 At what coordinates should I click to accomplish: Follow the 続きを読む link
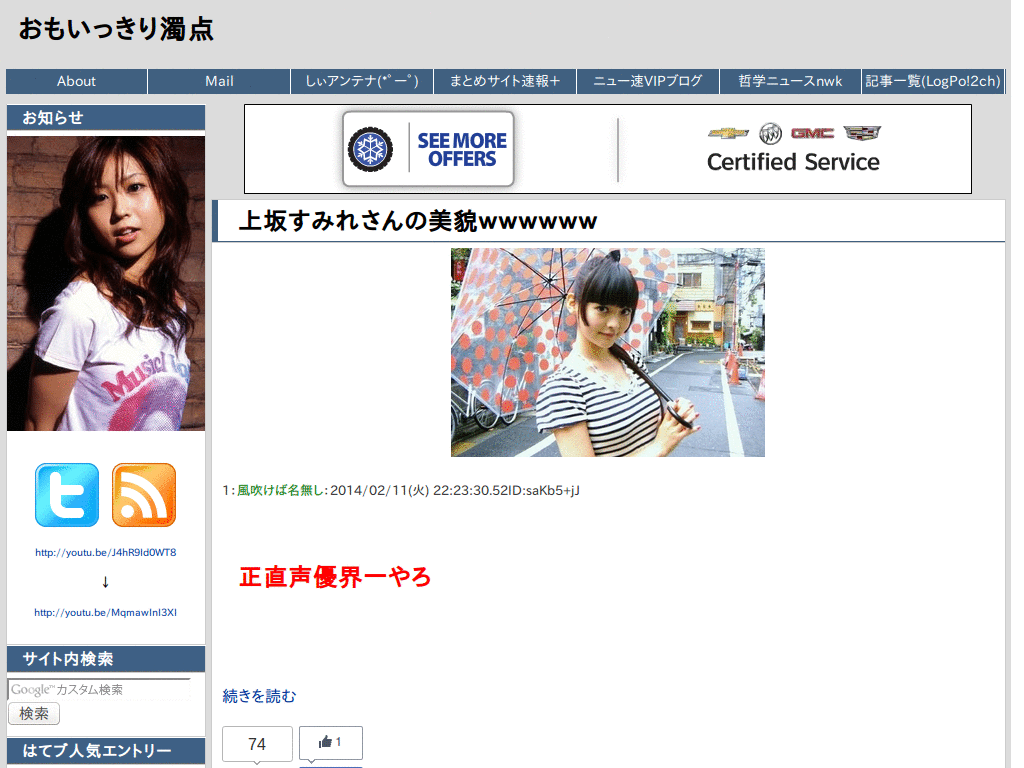(259, 696)
